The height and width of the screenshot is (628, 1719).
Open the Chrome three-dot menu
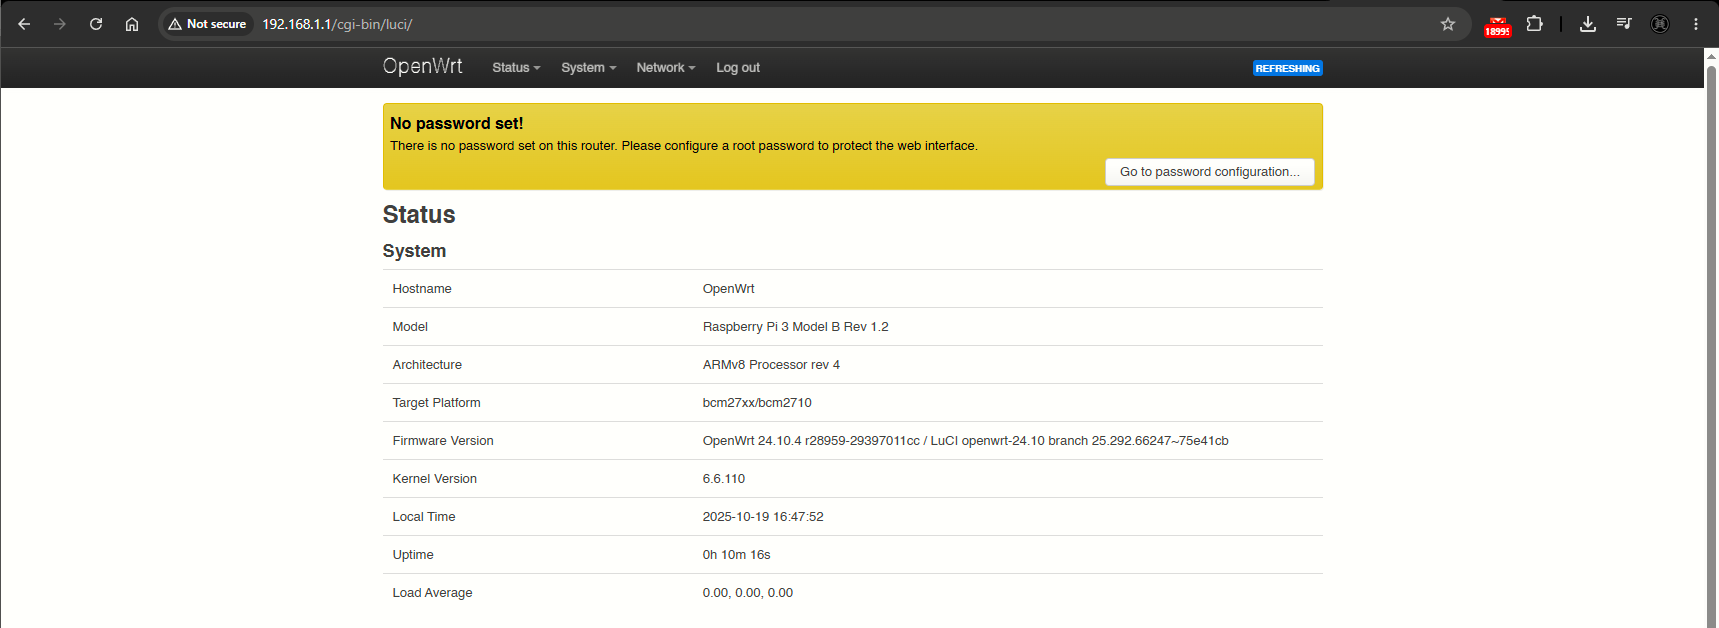point(1696,24)
